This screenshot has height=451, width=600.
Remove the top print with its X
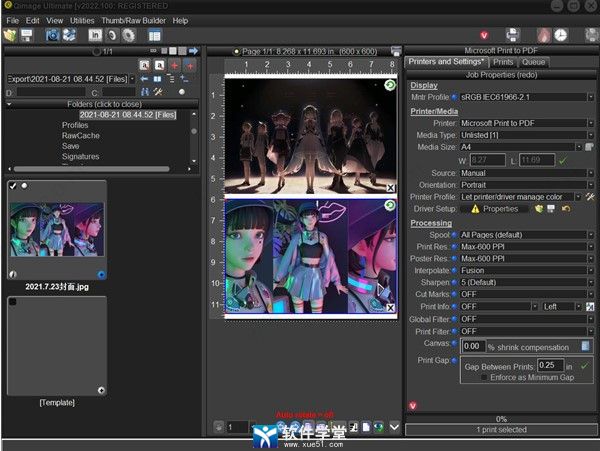click(390, 188)
